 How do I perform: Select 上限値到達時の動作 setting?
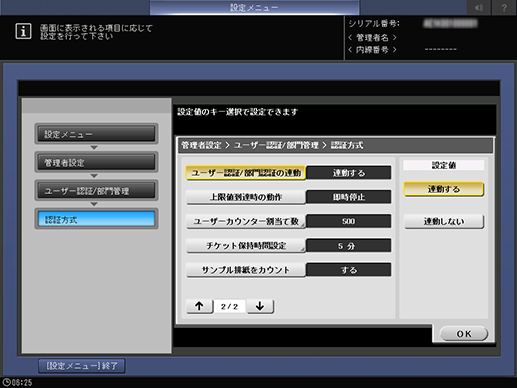[x=246, y=197]
